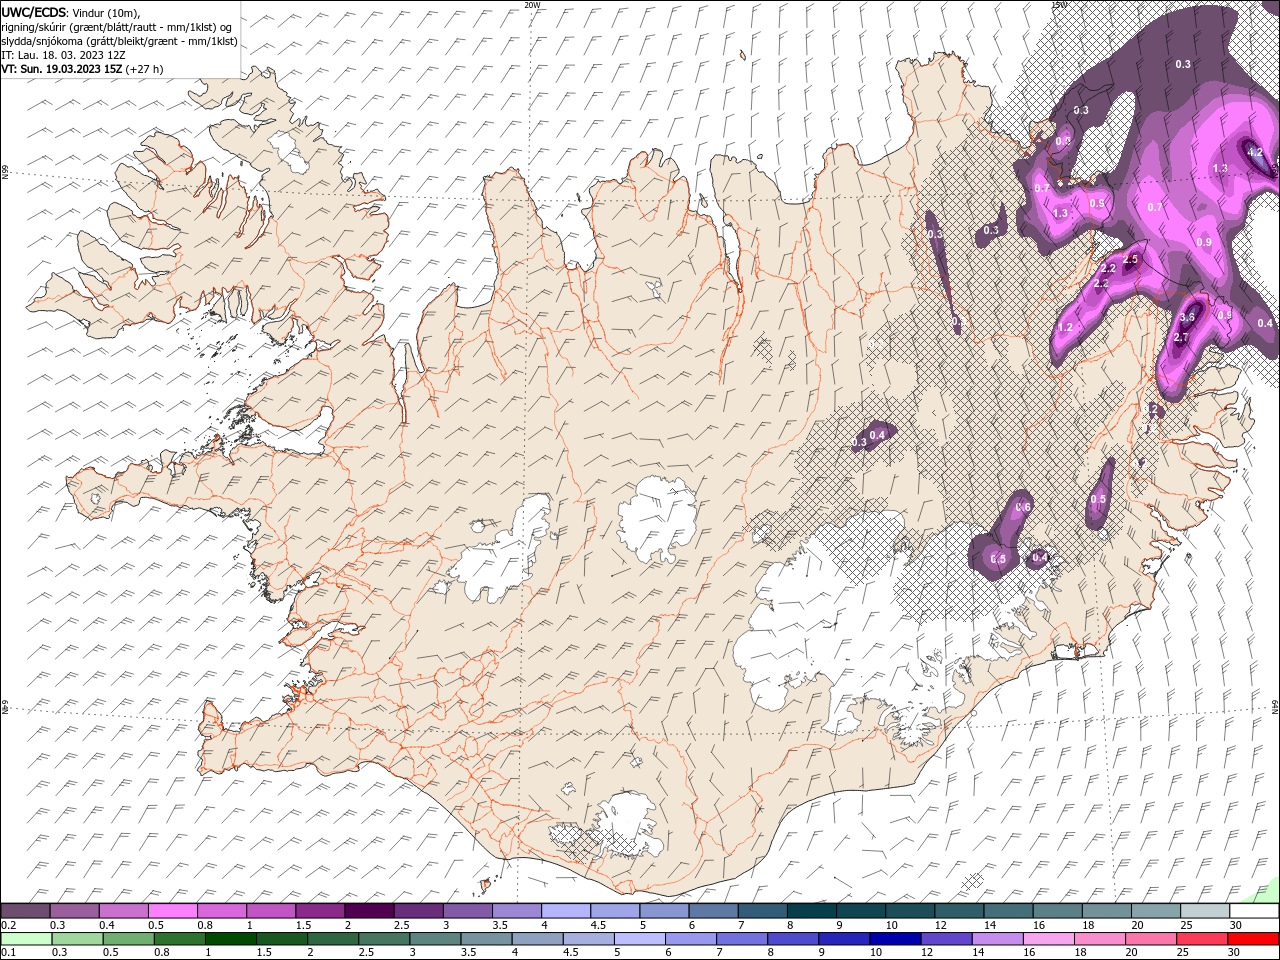
Task: Click the 3.6 snowfall value on the map
Action: click(x=1187, y=317)
